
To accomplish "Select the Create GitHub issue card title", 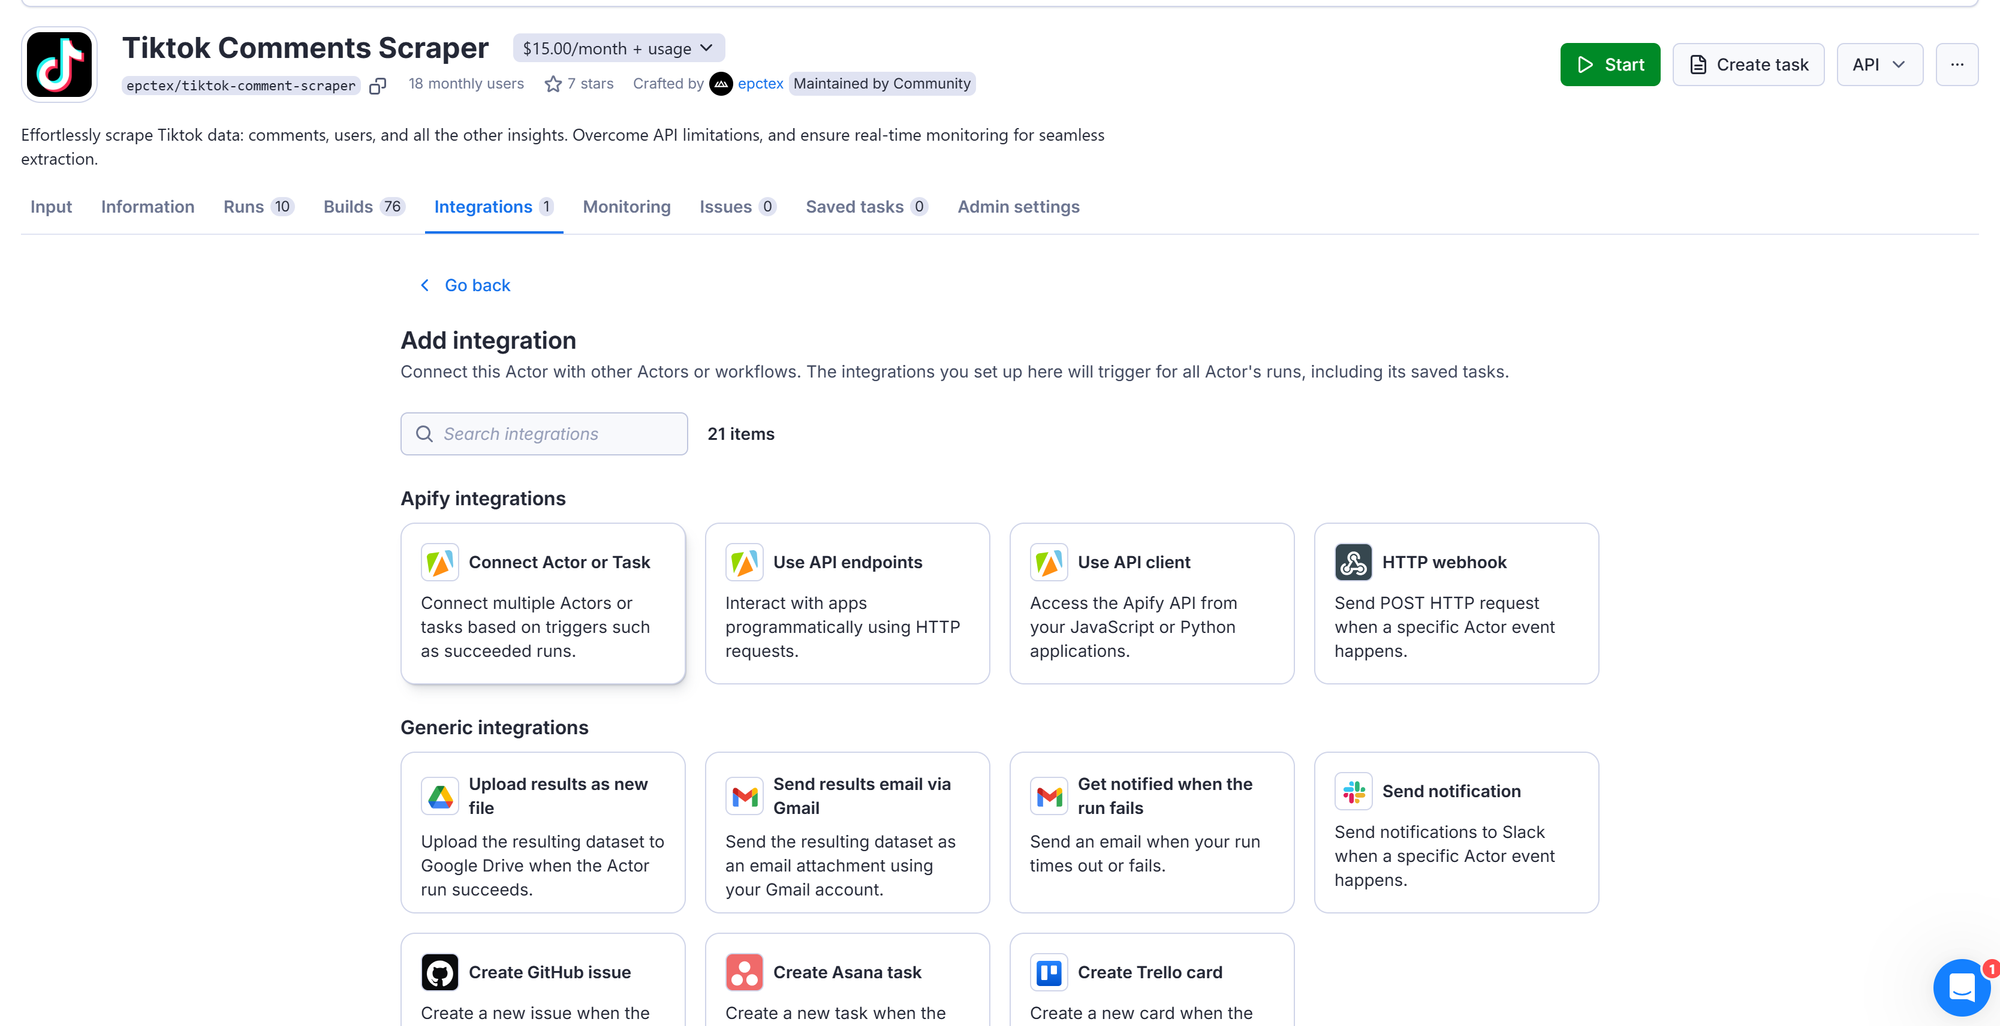I will coord(550,972).
